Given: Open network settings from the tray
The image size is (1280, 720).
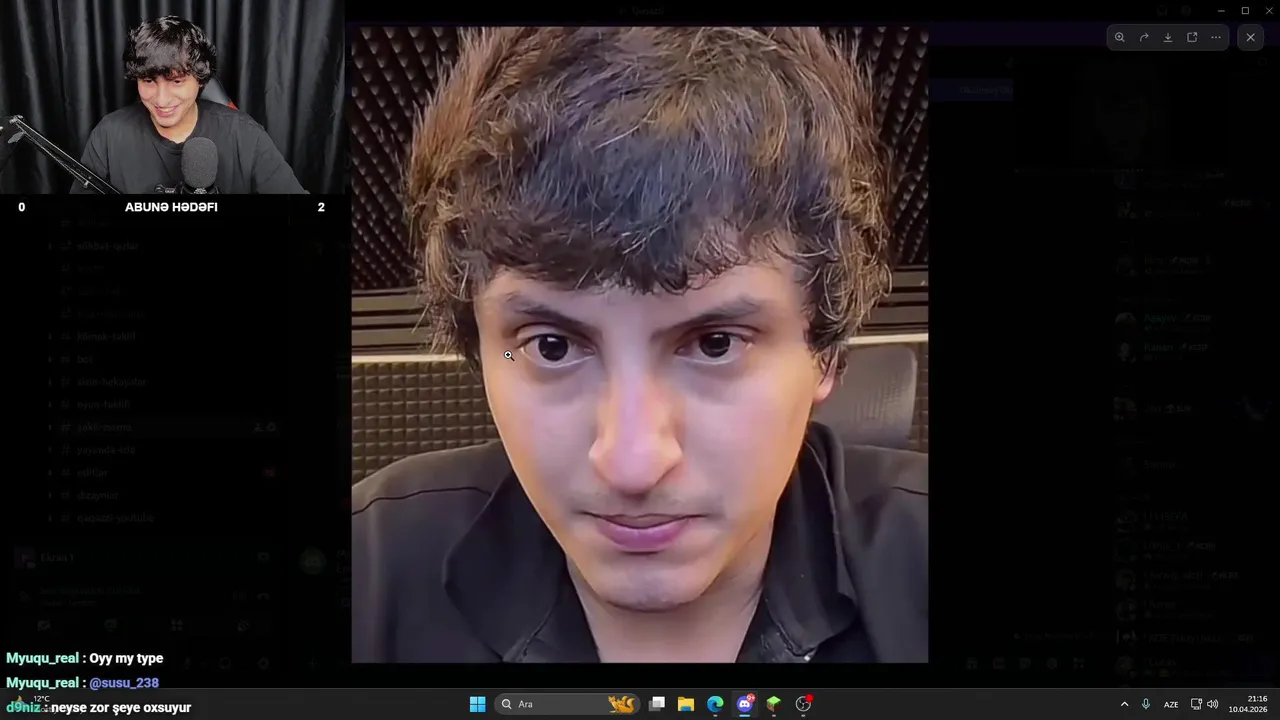Looking at the screenshot, I should point(1196,704).
